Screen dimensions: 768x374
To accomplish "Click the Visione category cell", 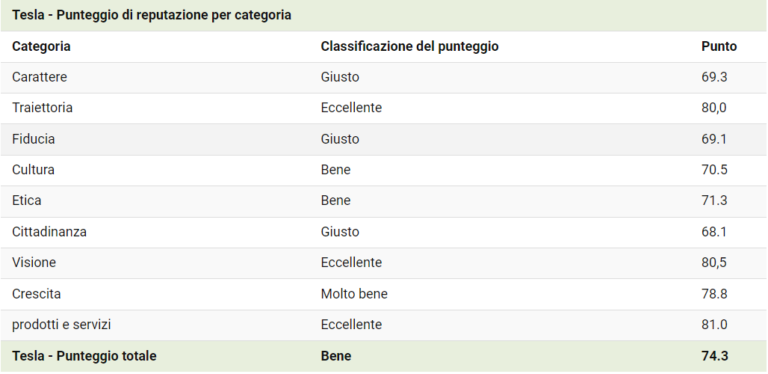I will tap(34, 262).
